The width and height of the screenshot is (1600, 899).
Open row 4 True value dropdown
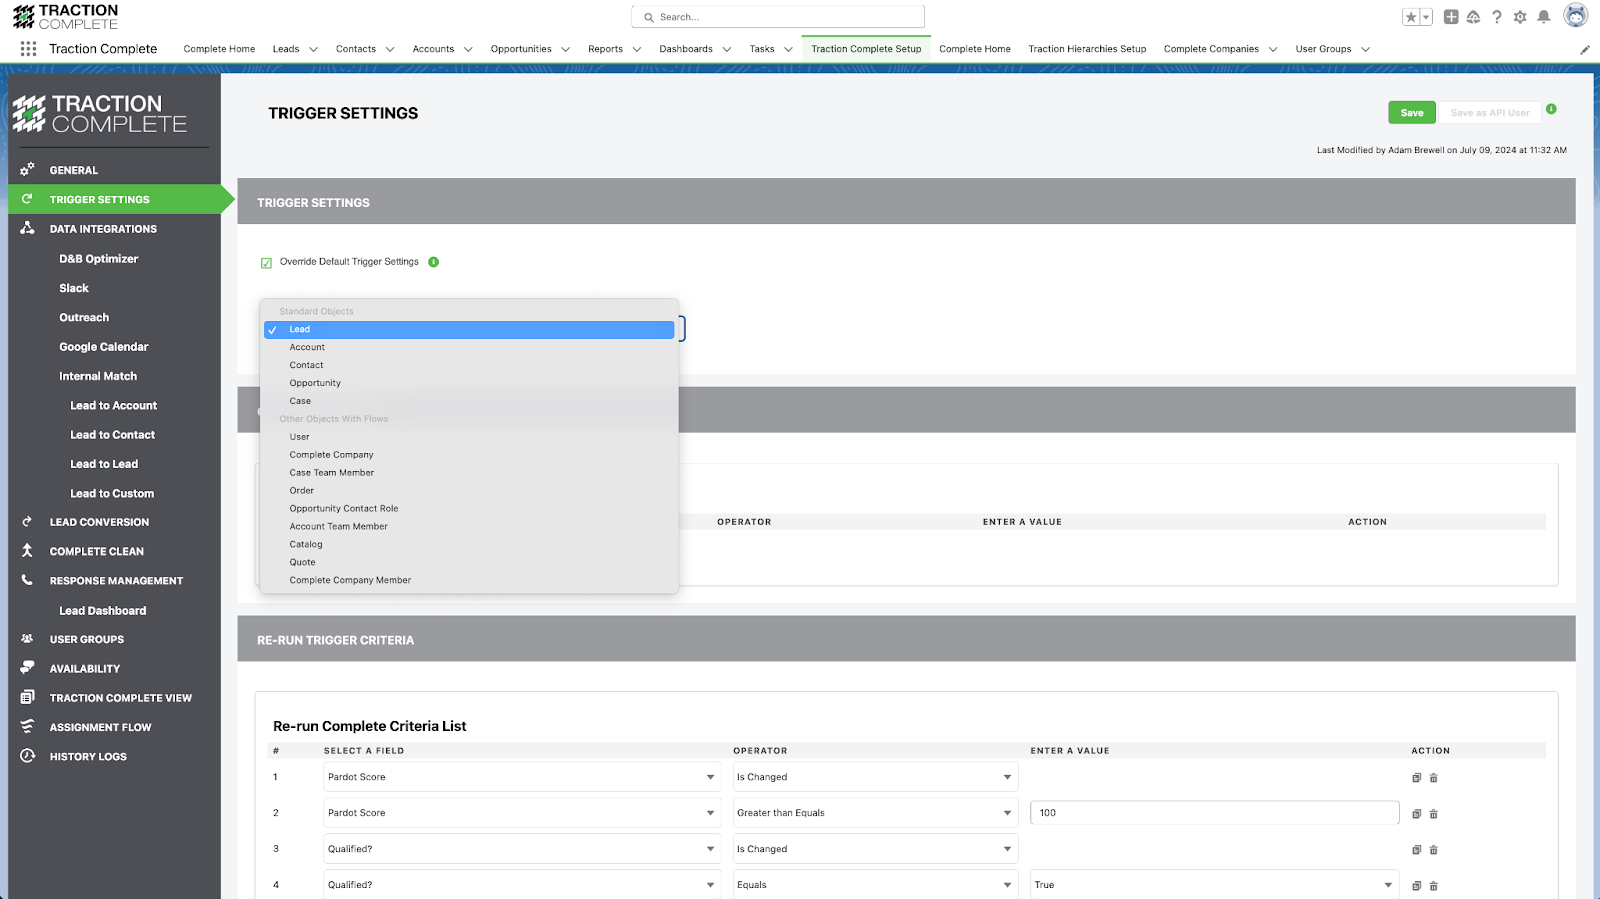click(x=1214, y=885)
